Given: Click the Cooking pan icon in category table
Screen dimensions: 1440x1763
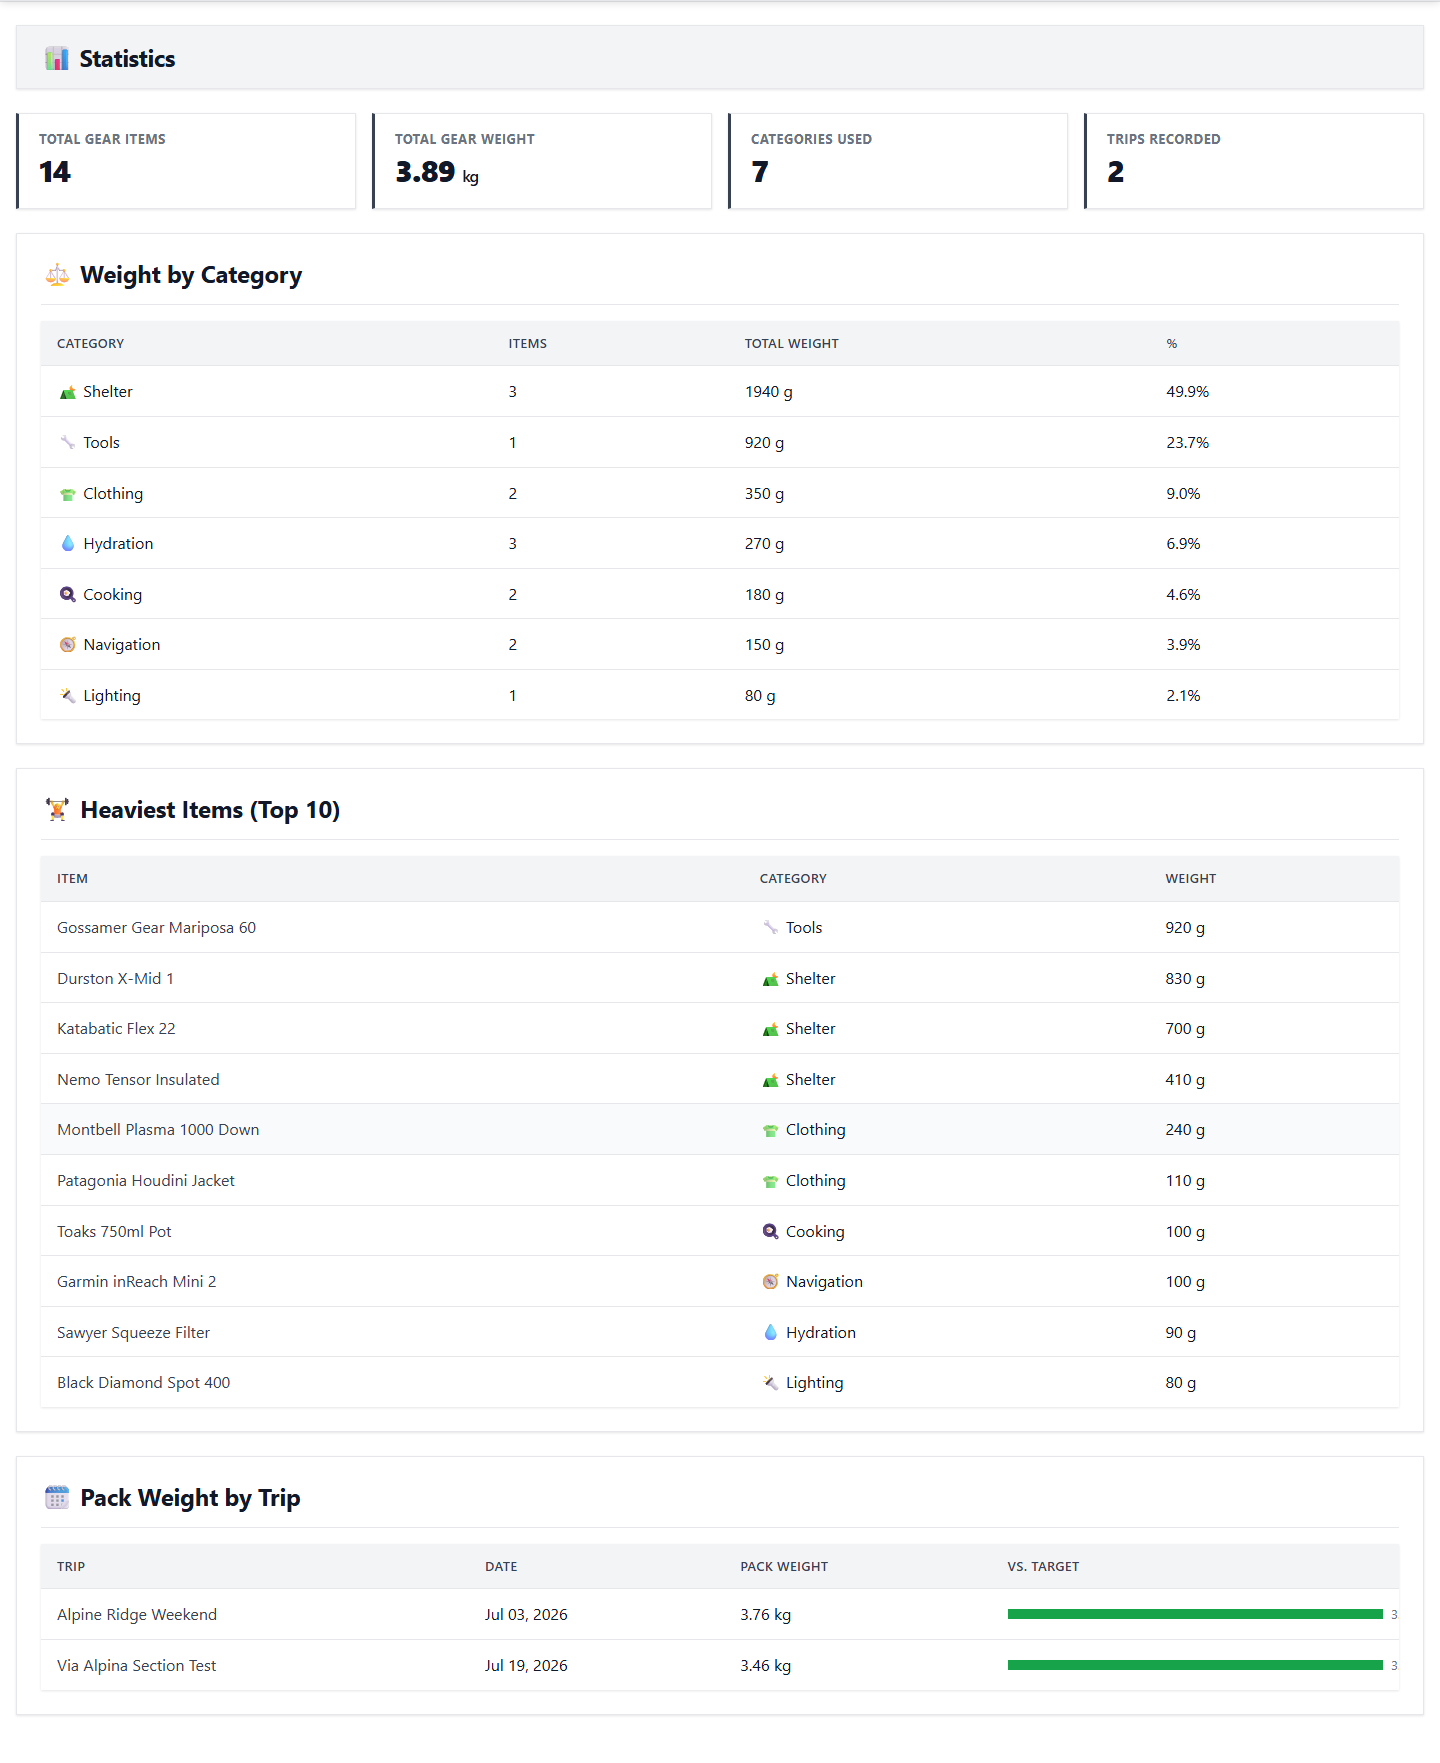Looking at the screenshot, I should coord(68,595).
